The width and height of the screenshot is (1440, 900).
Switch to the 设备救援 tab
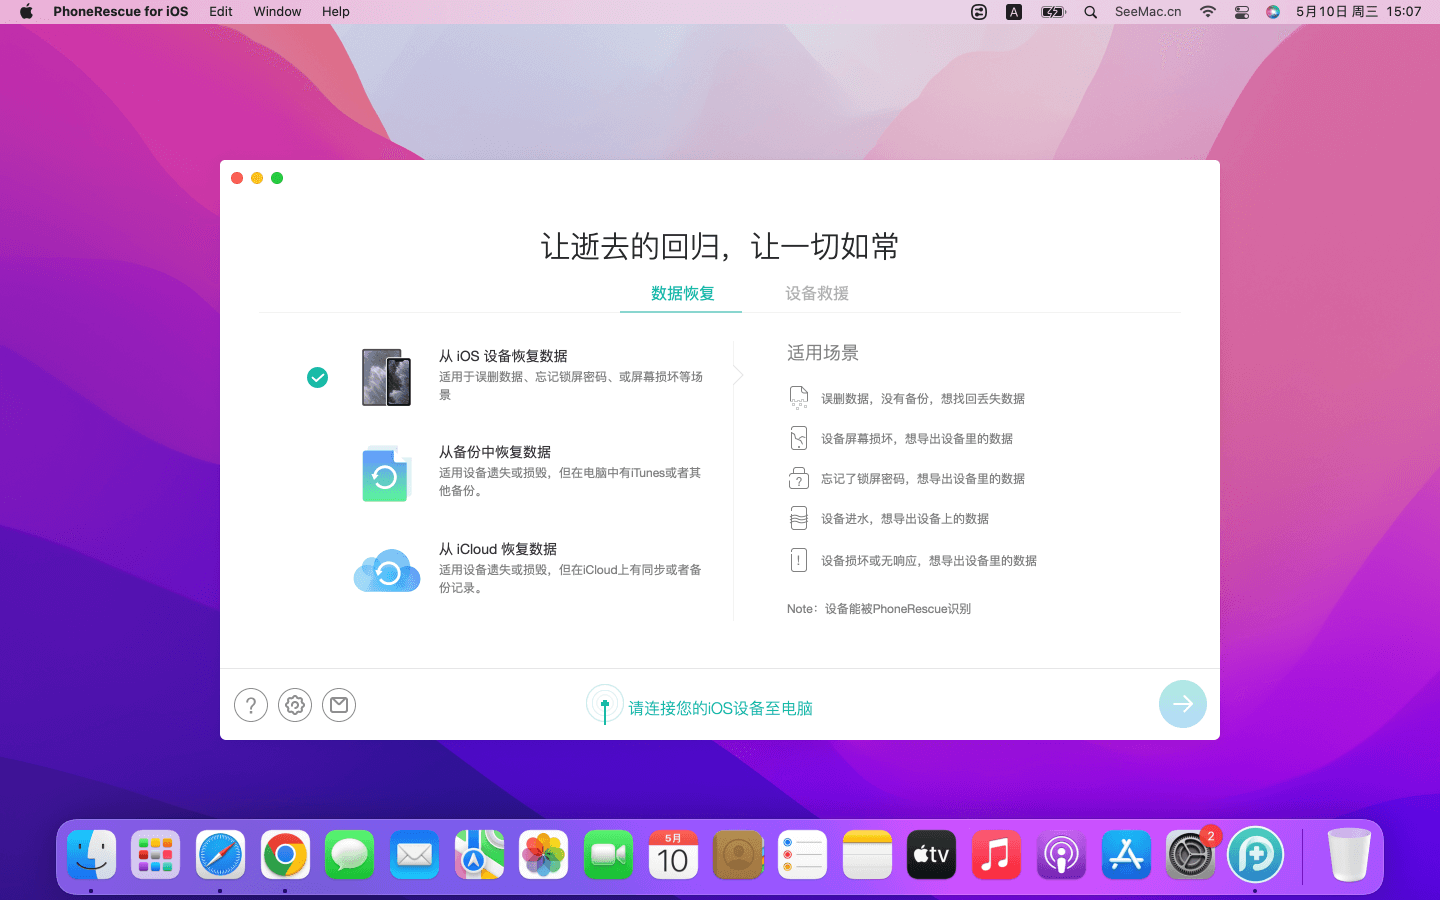pos(816,293)
